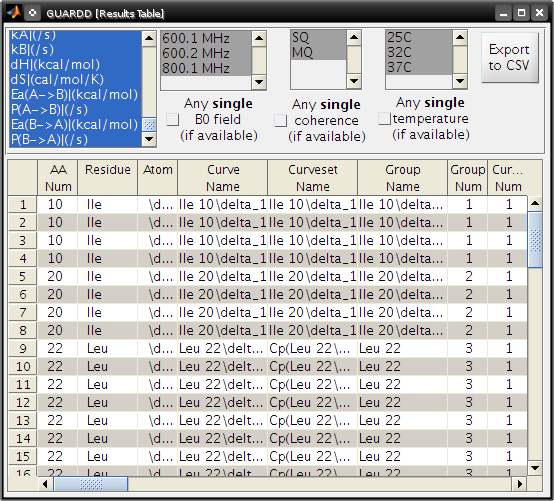Click table horizontal scrollbar thumb

[91, 484]
